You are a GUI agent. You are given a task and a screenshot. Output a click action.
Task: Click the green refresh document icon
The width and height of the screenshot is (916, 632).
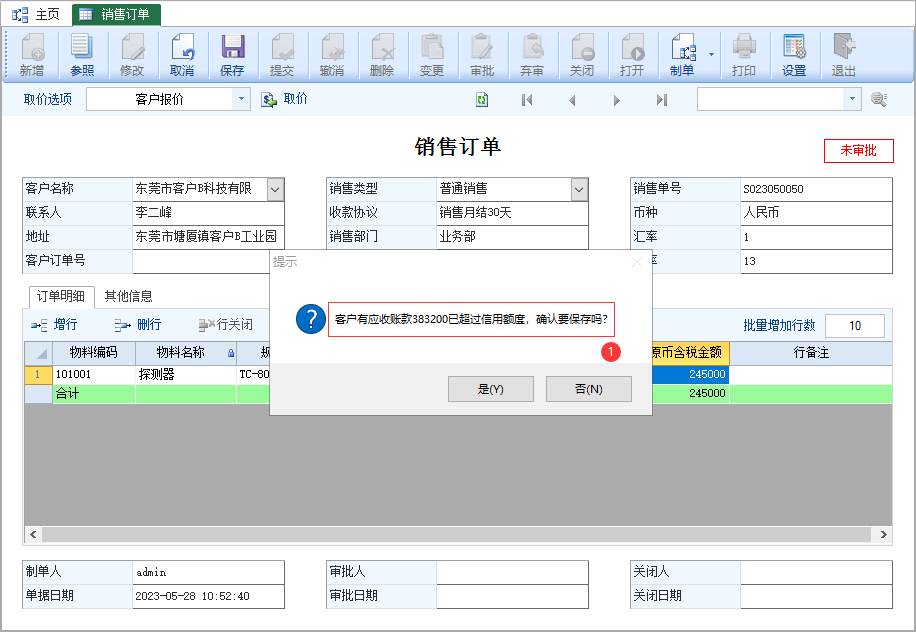pyautogui.click(x=482, y=100)
